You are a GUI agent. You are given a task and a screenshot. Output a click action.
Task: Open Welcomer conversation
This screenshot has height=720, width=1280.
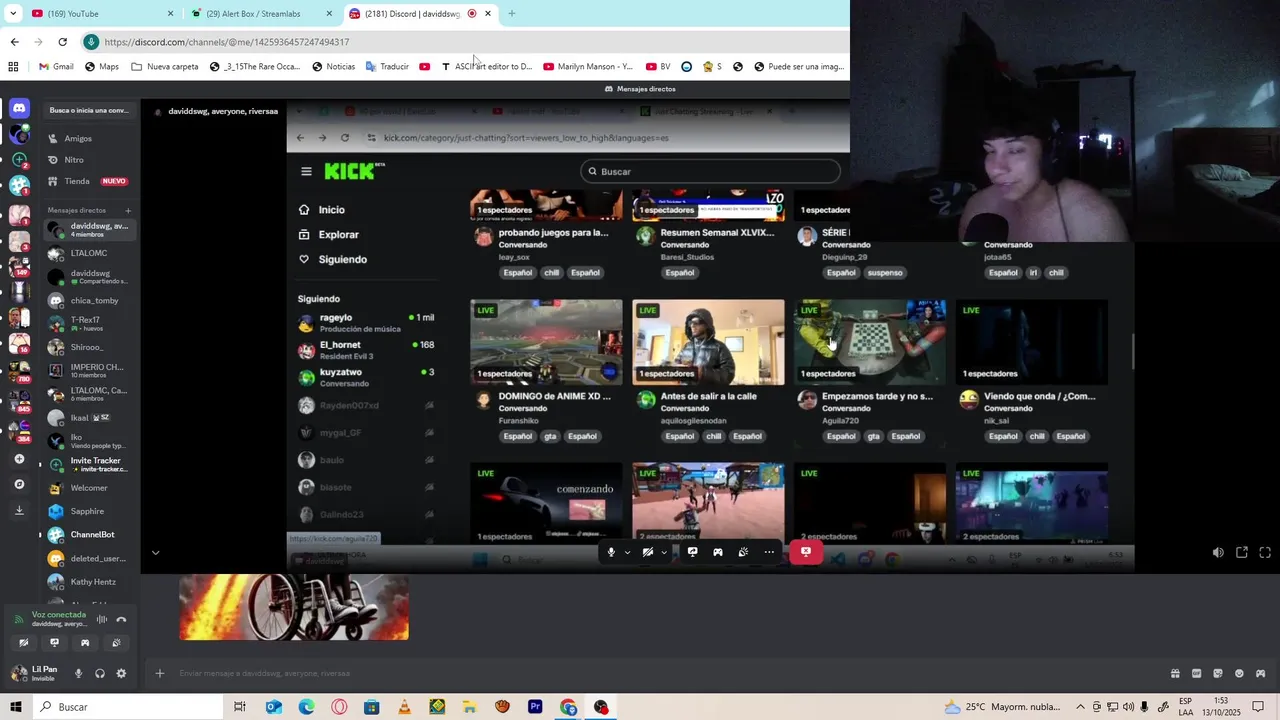pos(88,488)
